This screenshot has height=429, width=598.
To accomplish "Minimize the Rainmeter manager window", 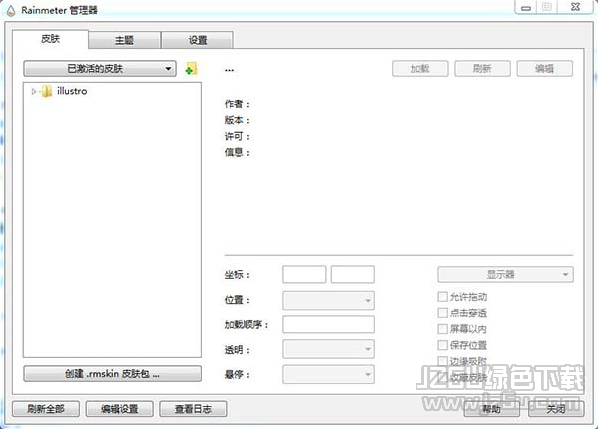I will [526, 8].
